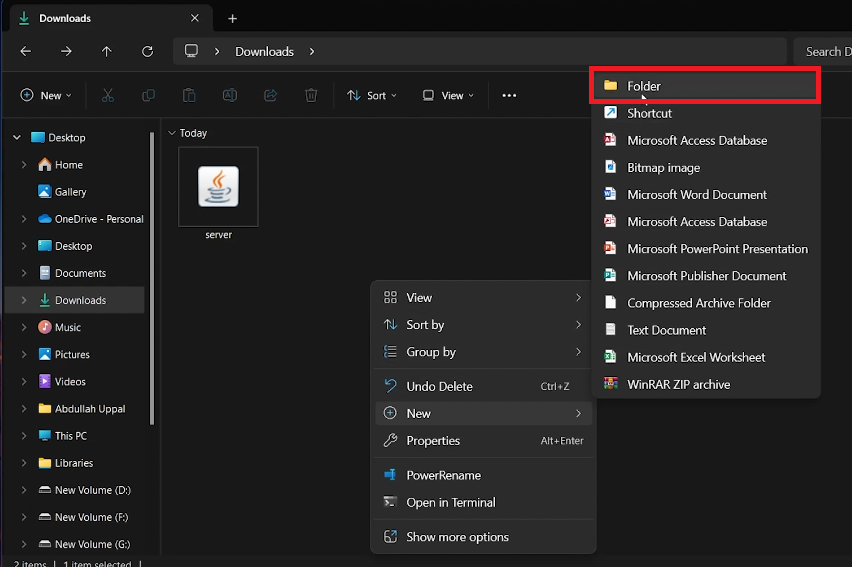Screen dimensions: 852x567
Task: Click the Rename icon in toolbar
Action: click(229, 95)
